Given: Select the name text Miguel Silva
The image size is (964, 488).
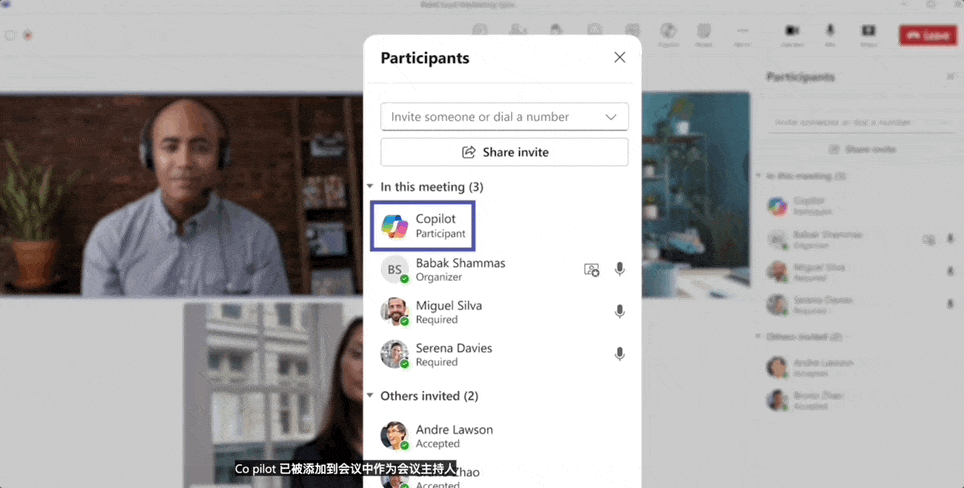Looking at the screenshot, I should (449, 305).
